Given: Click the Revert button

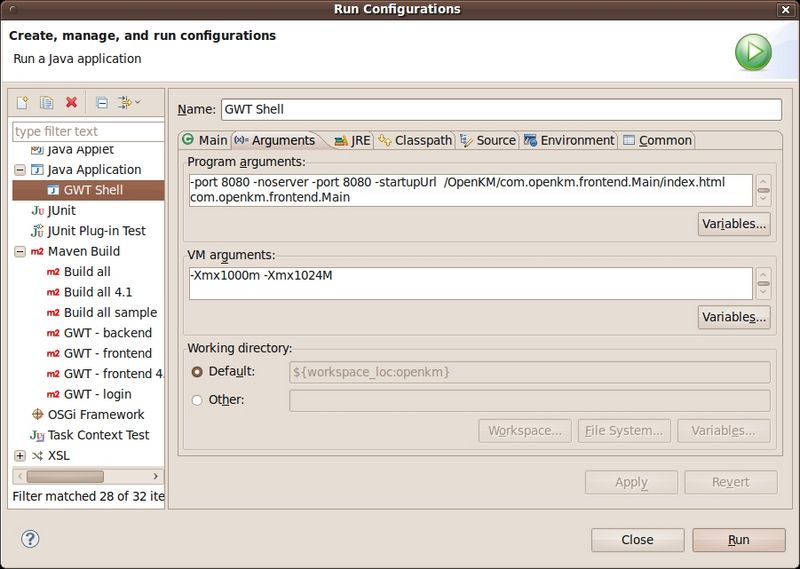Looking at the screenshot, I should point(731,482).
